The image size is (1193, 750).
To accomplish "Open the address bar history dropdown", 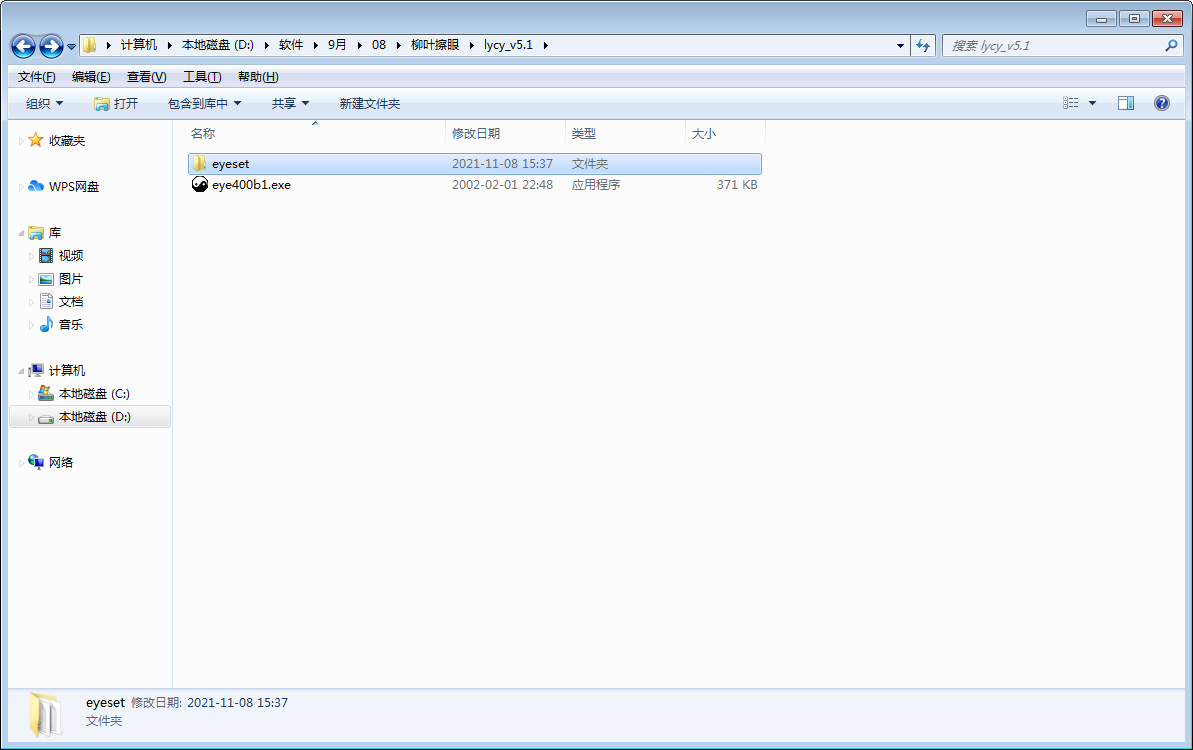I will coord(900,46).
